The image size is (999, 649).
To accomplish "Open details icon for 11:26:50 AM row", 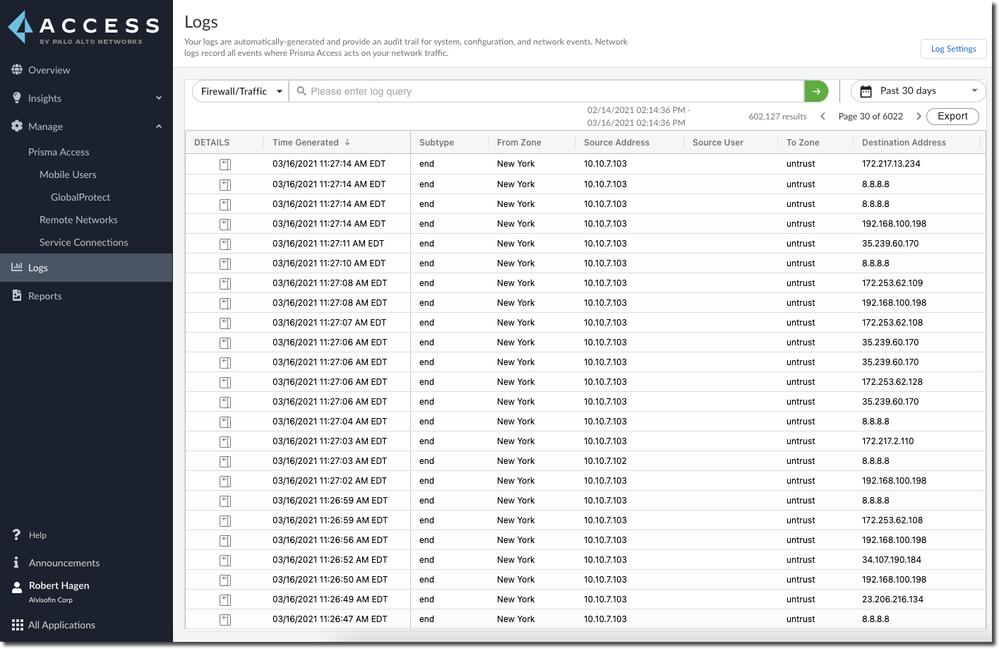I will click(x=225, y=580).
